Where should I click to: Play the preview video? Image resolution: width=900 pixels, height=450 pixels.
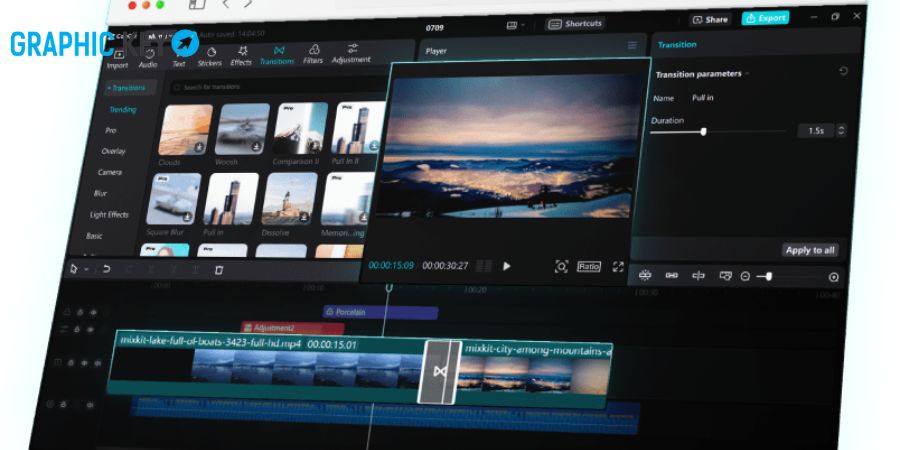pos(506,266)
